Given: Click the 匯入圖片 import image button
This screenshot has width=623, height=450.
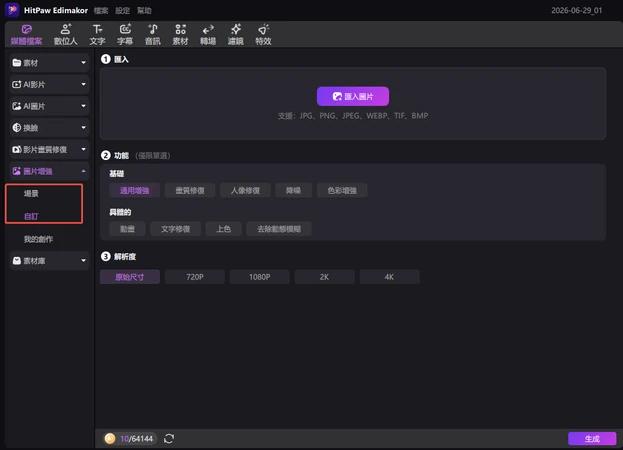Looking at the screenshot, I should [x=353, y=96].
